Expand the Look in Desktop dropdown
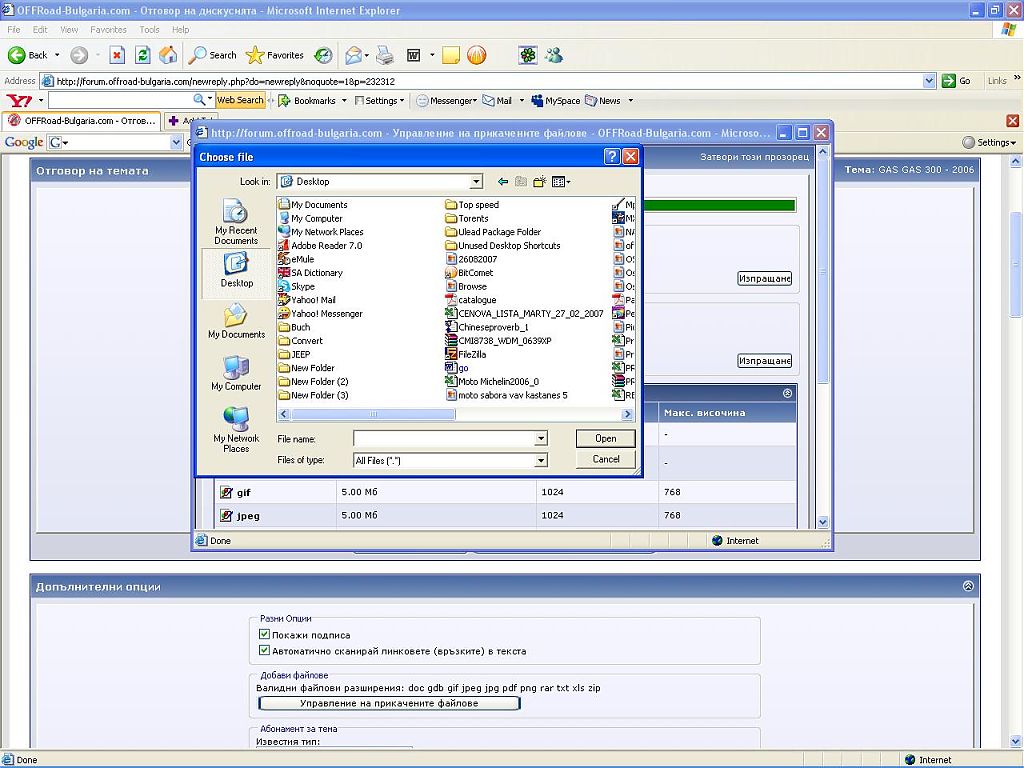The width and height of the screenshot is (1024, 768). click(476, 182)
